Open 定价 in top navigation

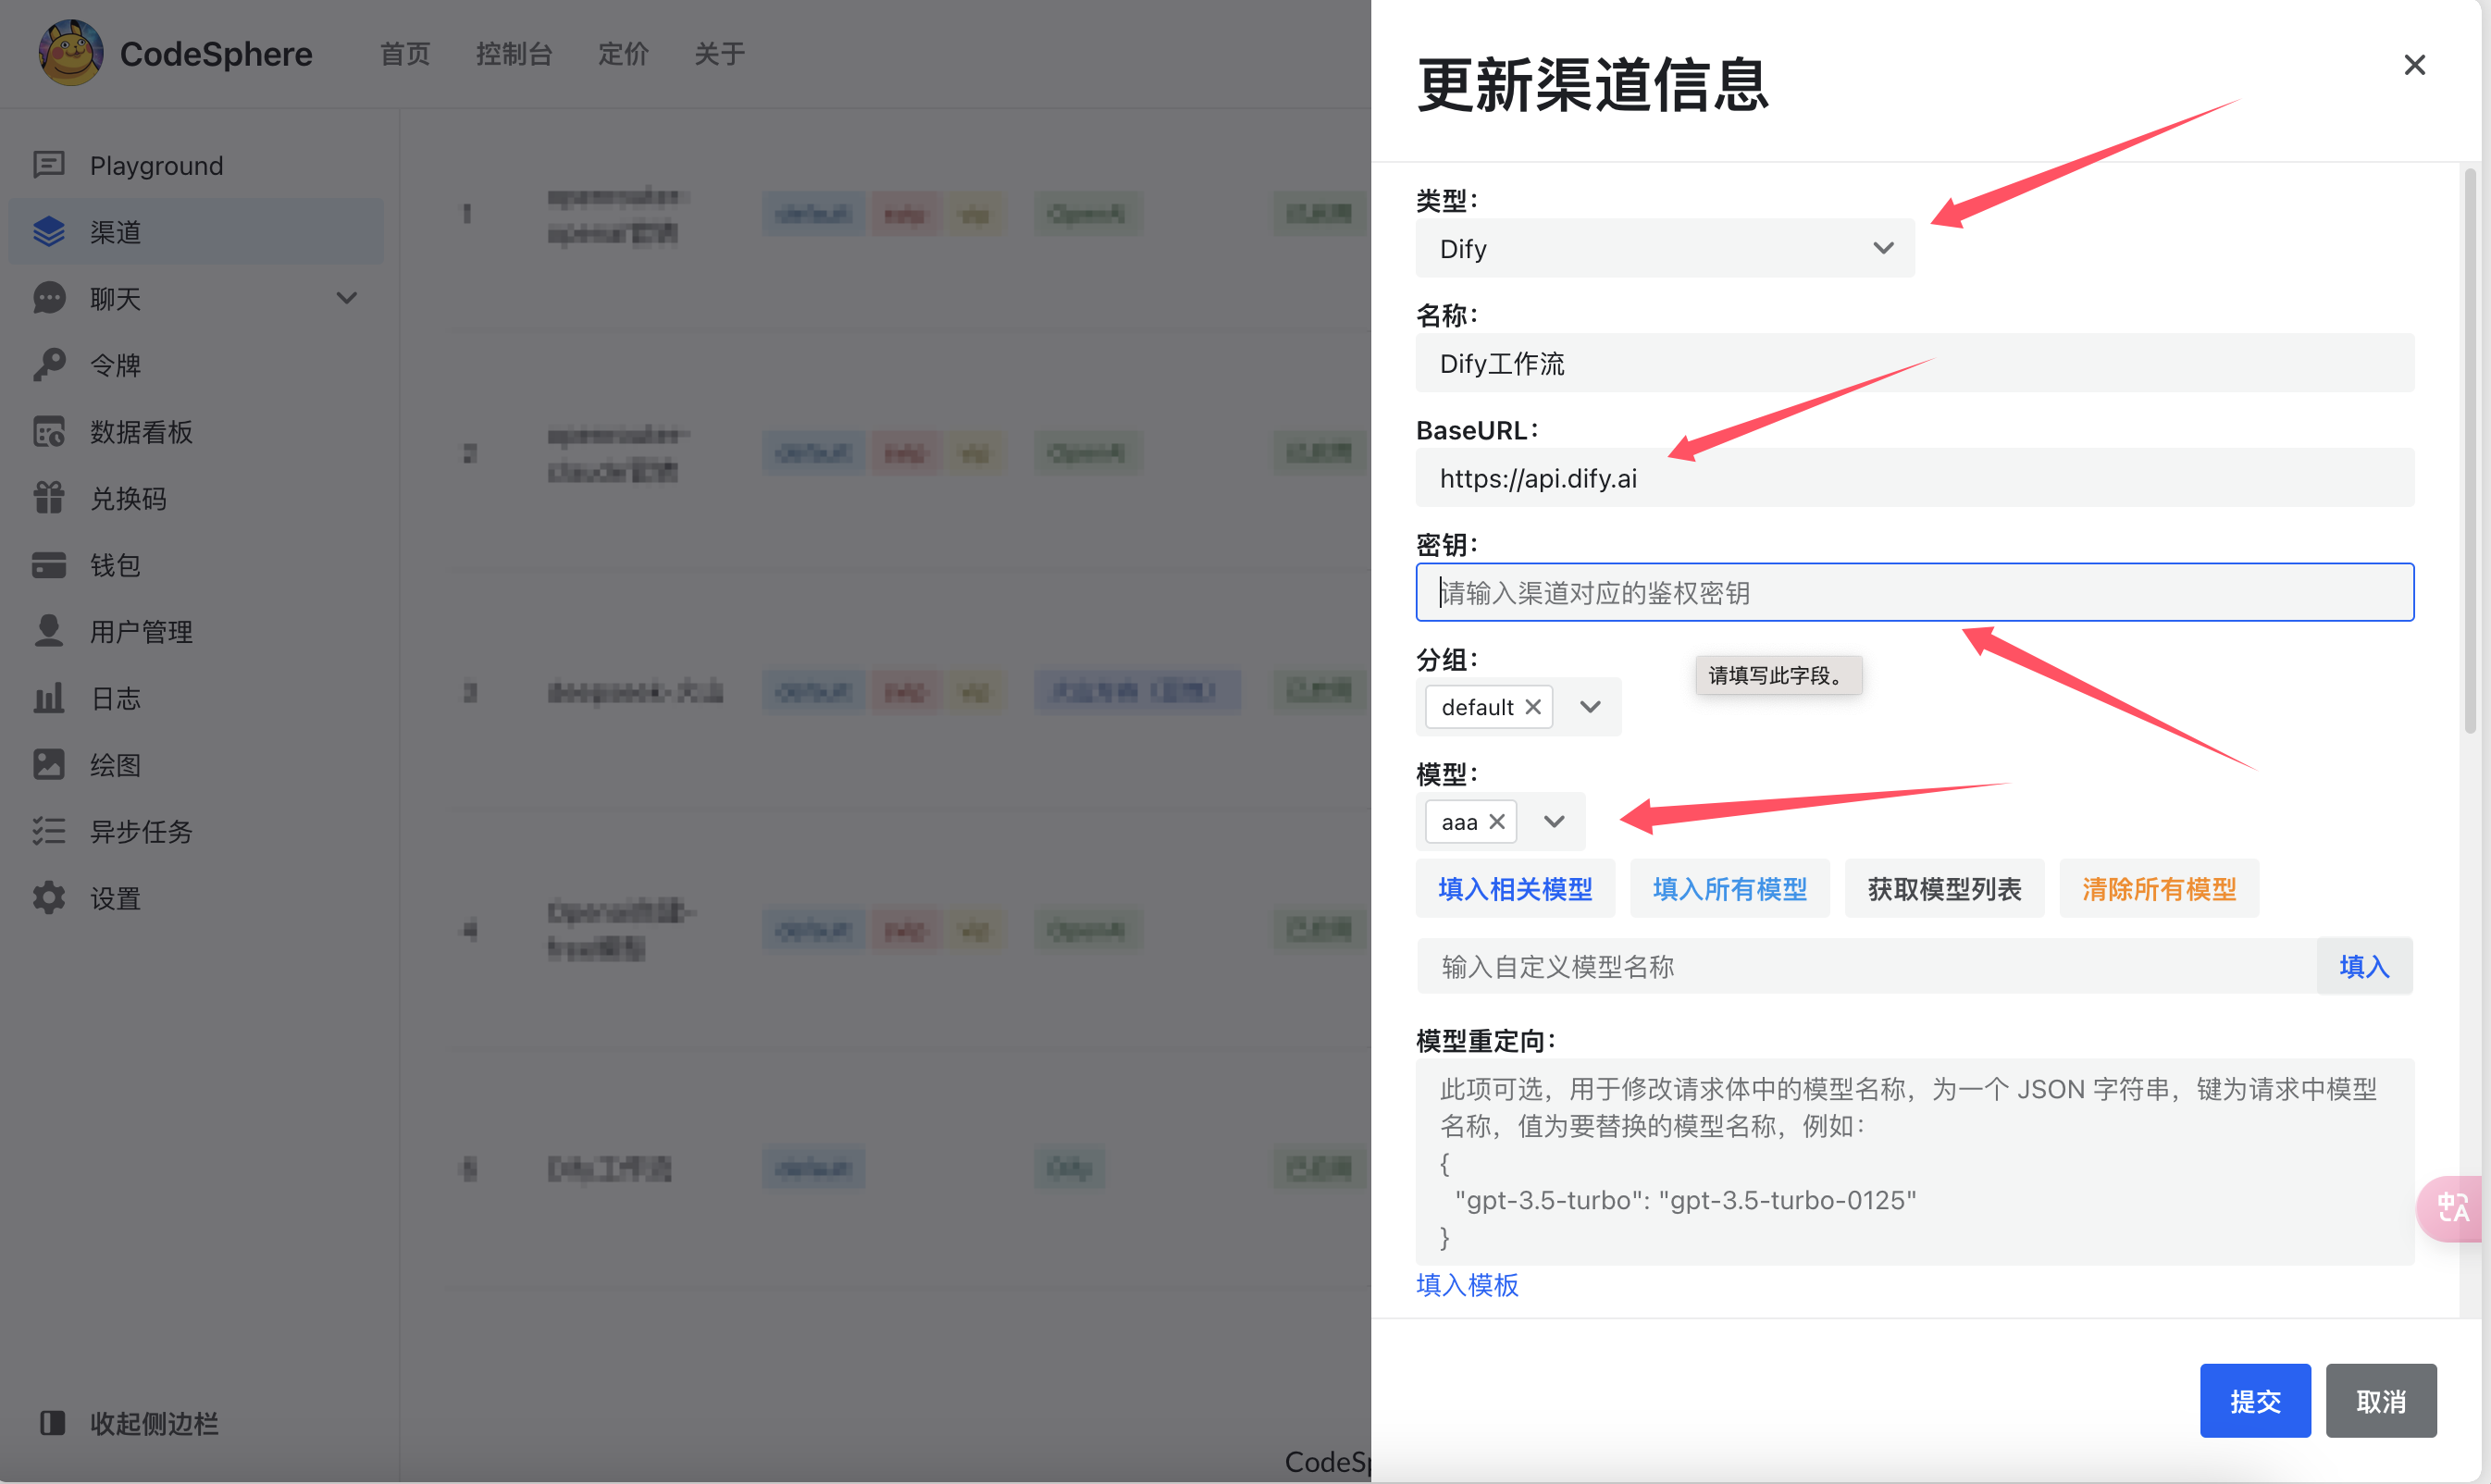(x=623, y=54)
